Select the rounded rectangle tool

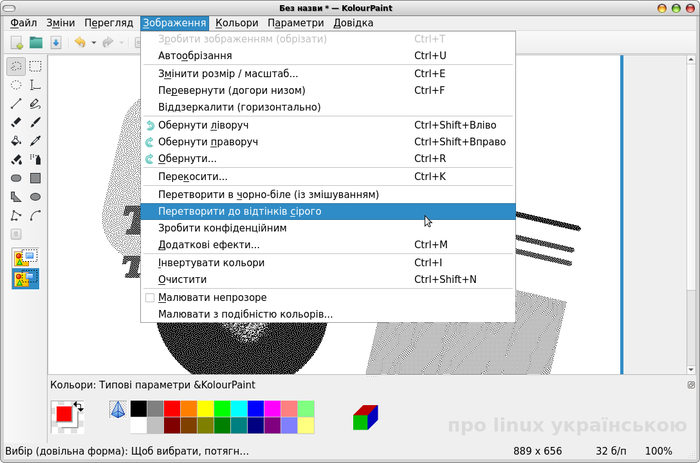pos(16,178)
